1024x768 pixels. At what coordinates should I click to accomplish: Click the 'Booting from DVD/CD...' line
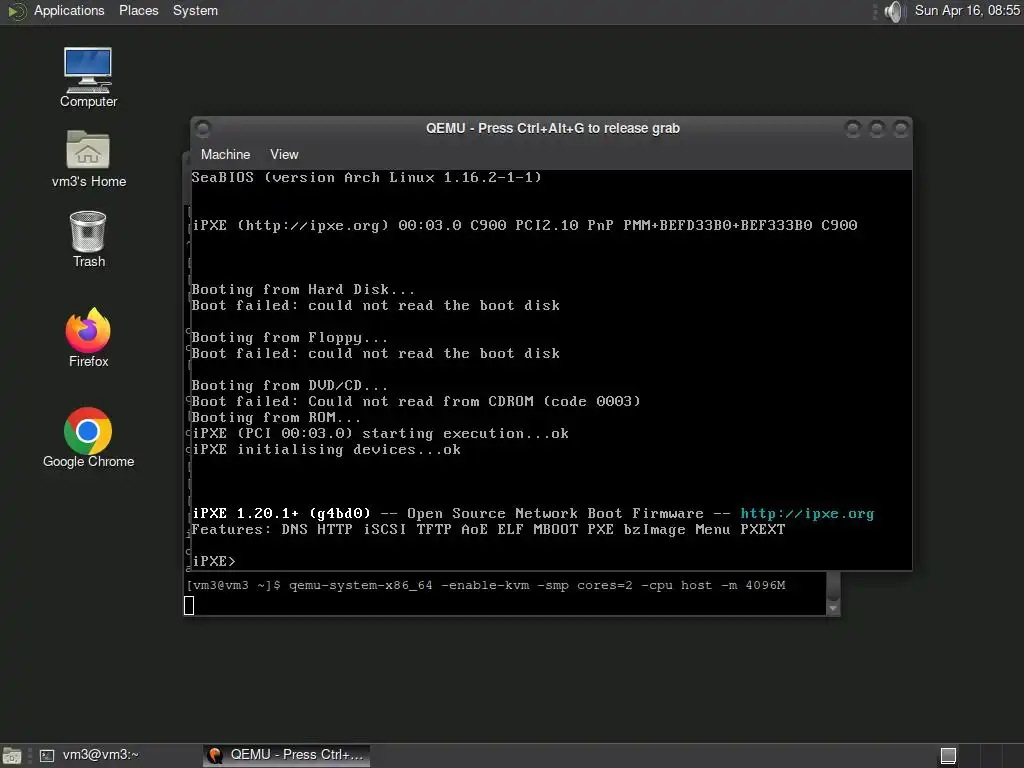tap(289, 385)
